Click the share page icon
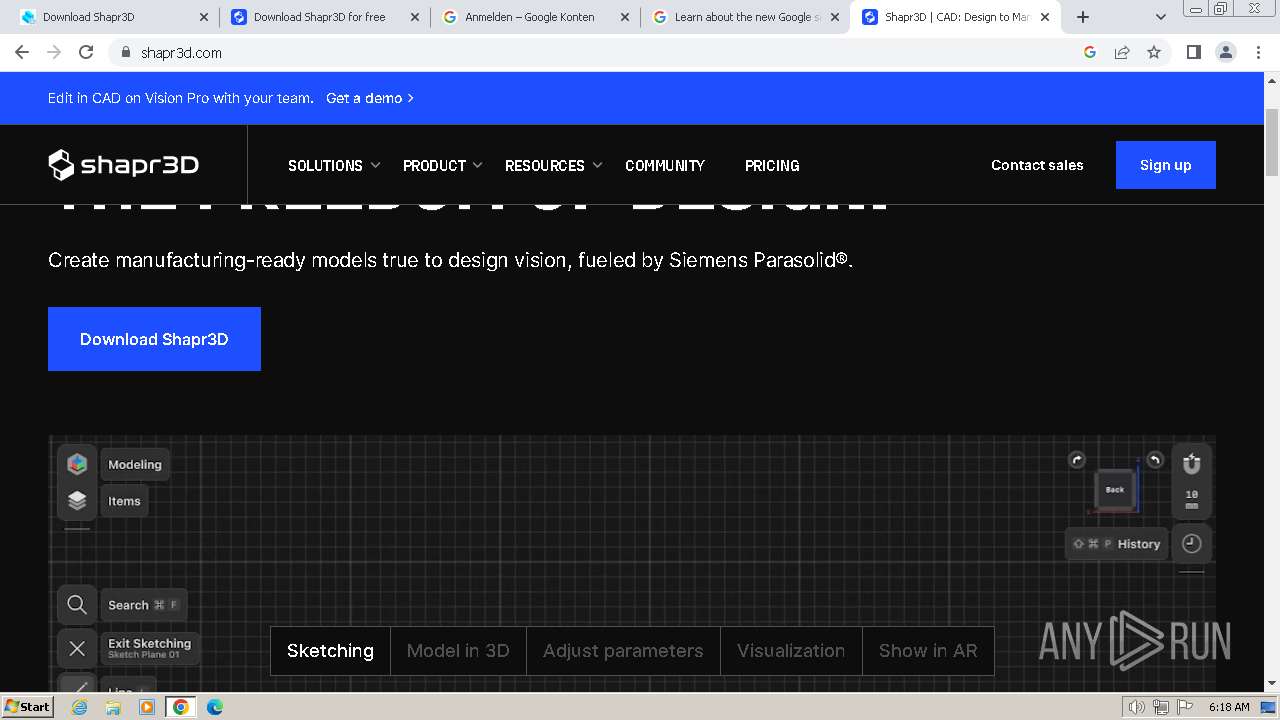 pos(1122,52)
